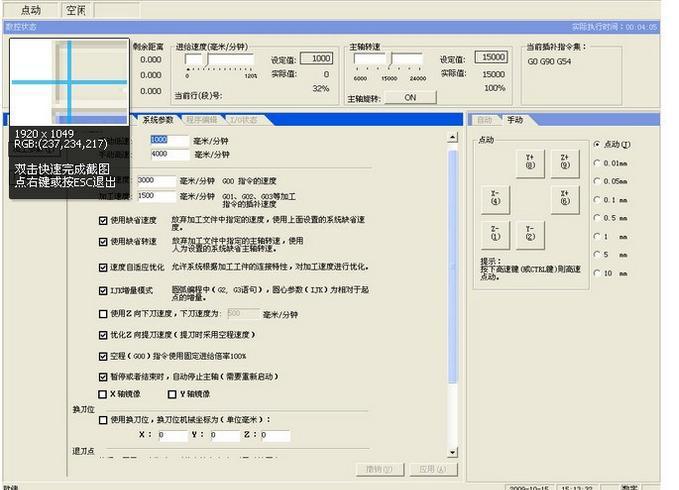The image size is (679, 490).
Task: Click the tool change Z coordinate field
Action: [x=275, y=435]
